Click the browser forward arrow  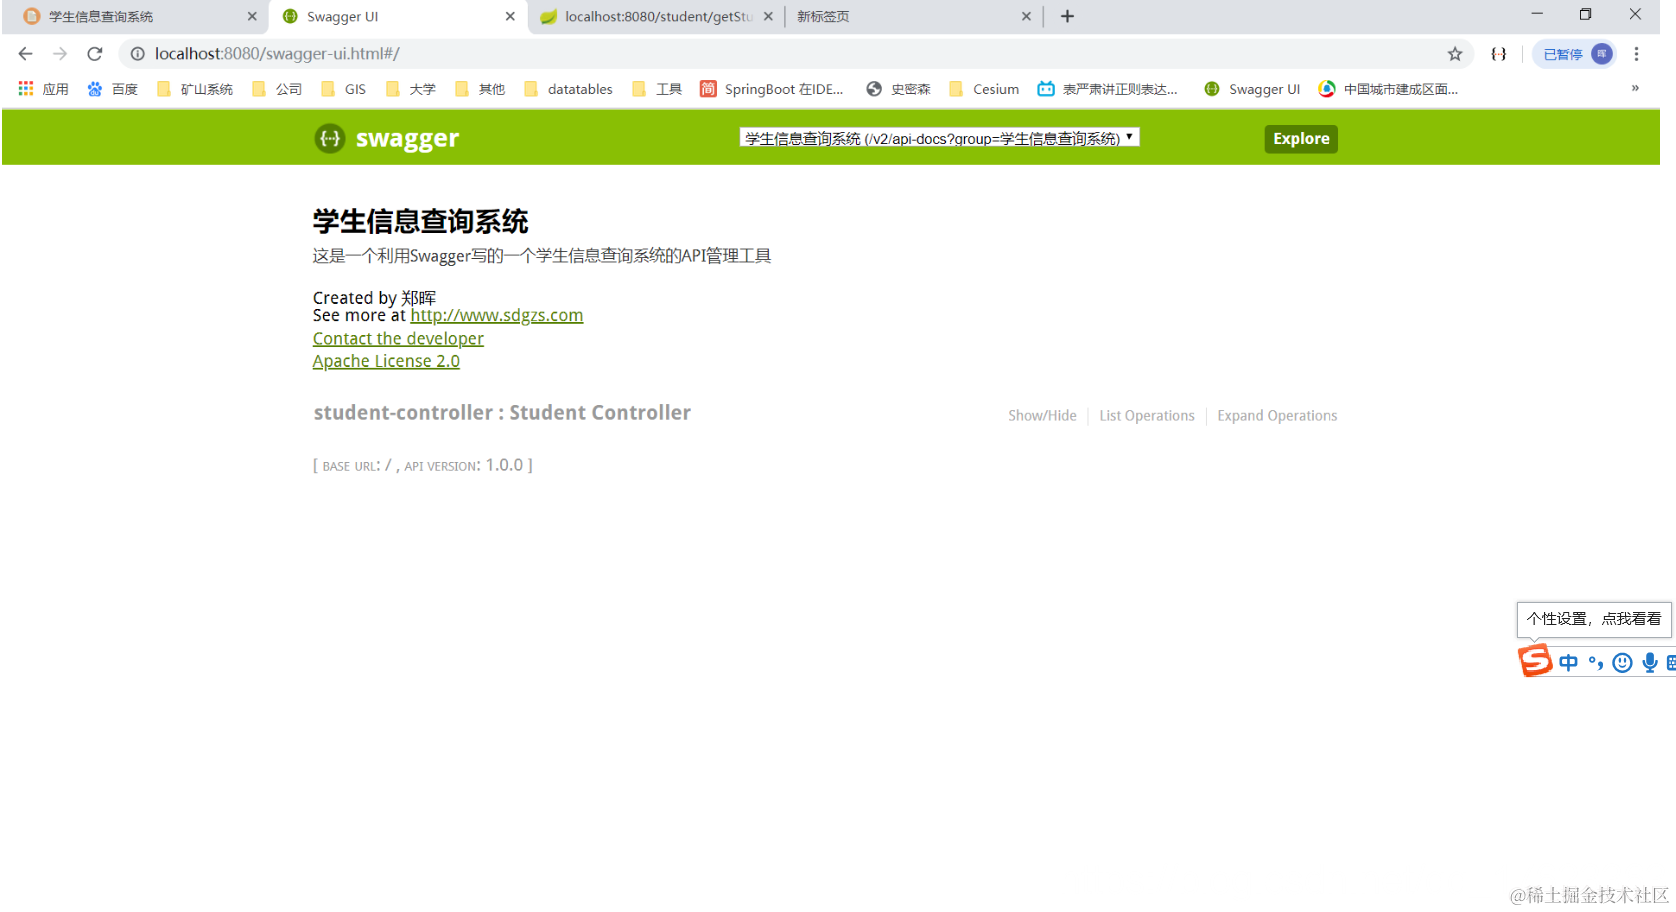pos(60,54)
